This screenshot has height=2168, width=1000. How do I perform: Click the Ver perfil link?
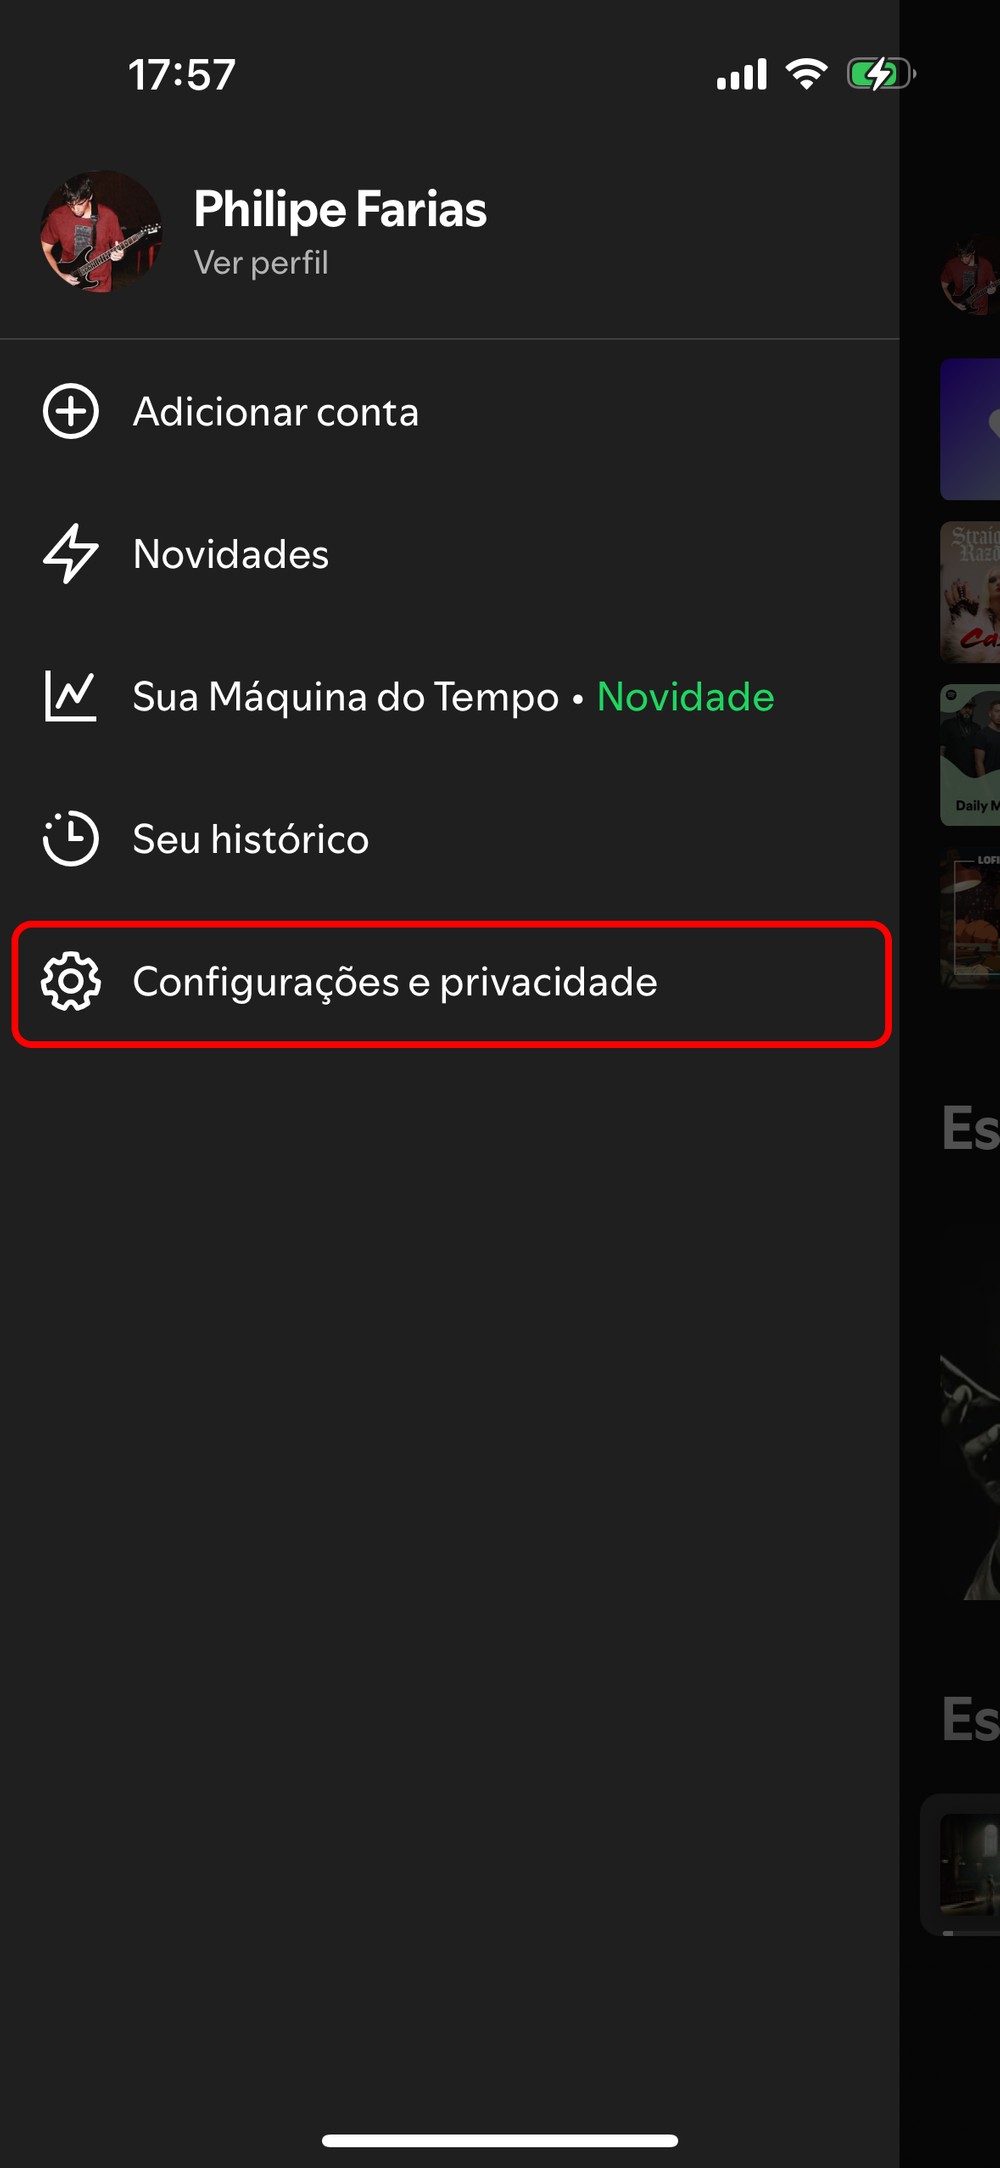[x=261, y=263]
